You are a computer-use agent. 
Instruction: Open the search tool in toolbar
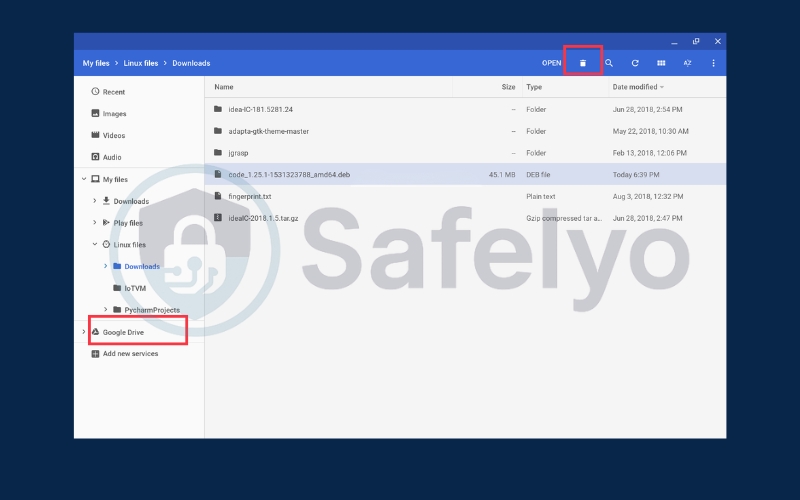[x=609, y=63]
